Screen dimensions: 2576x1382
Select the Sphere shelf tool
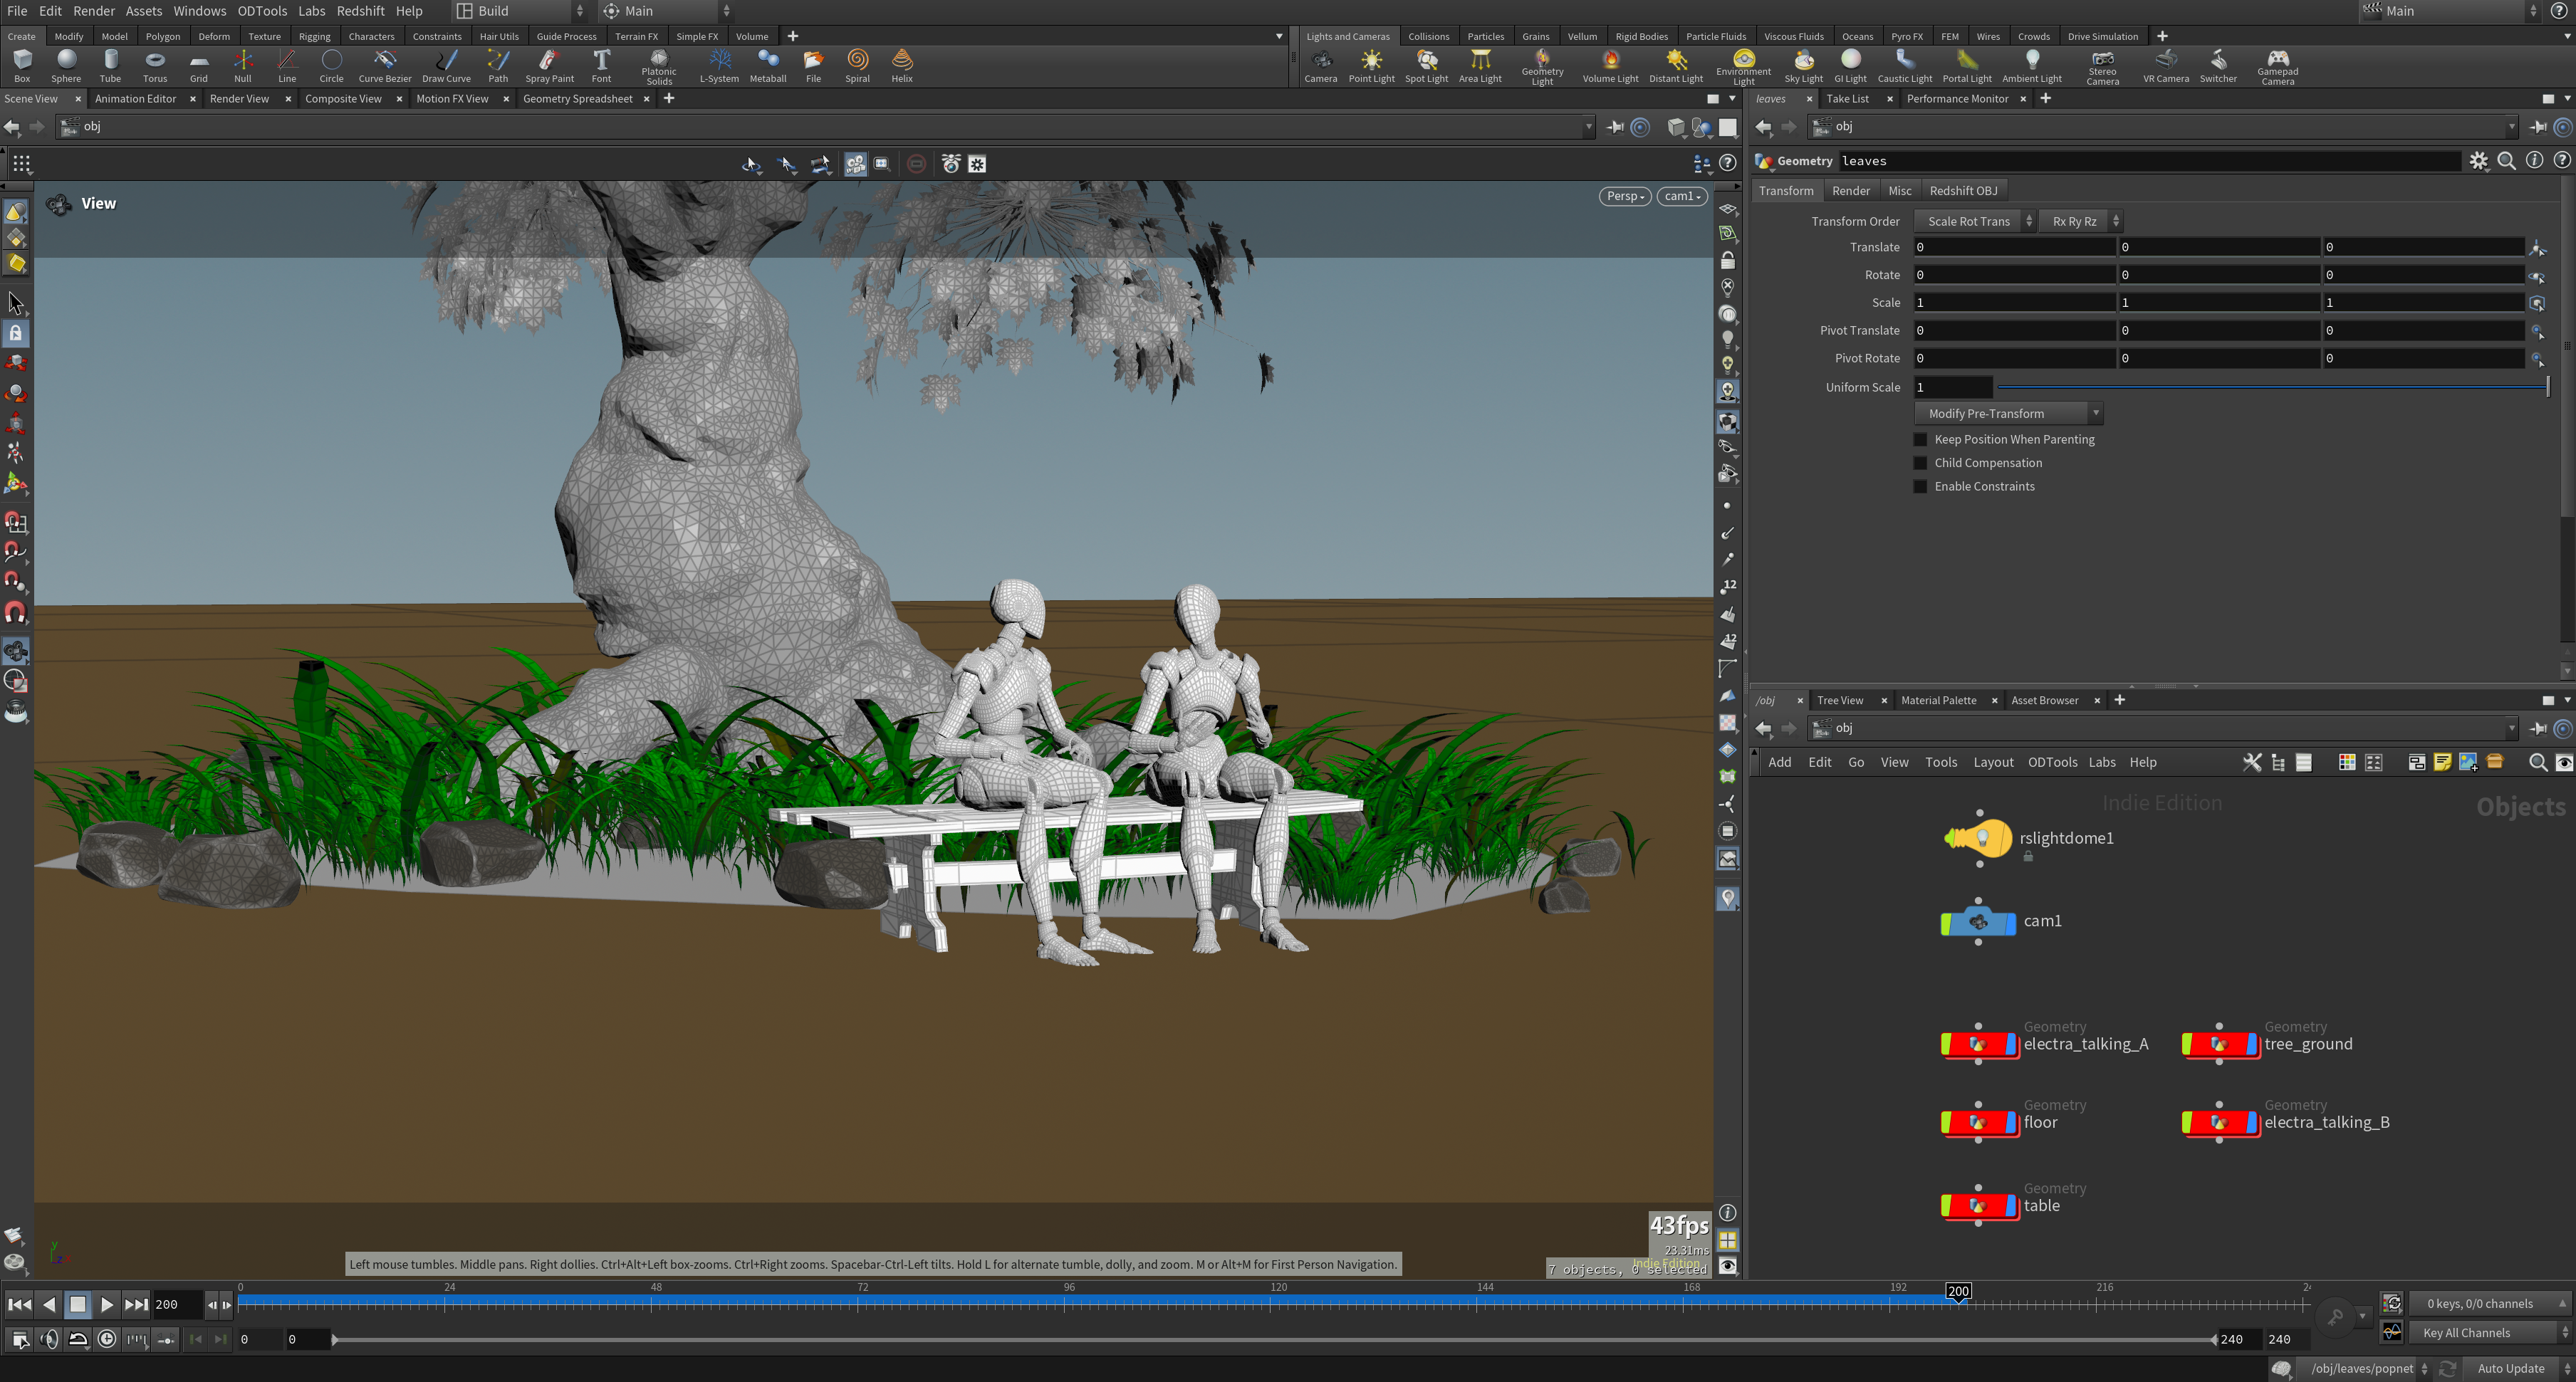click(x=66, y=66)
